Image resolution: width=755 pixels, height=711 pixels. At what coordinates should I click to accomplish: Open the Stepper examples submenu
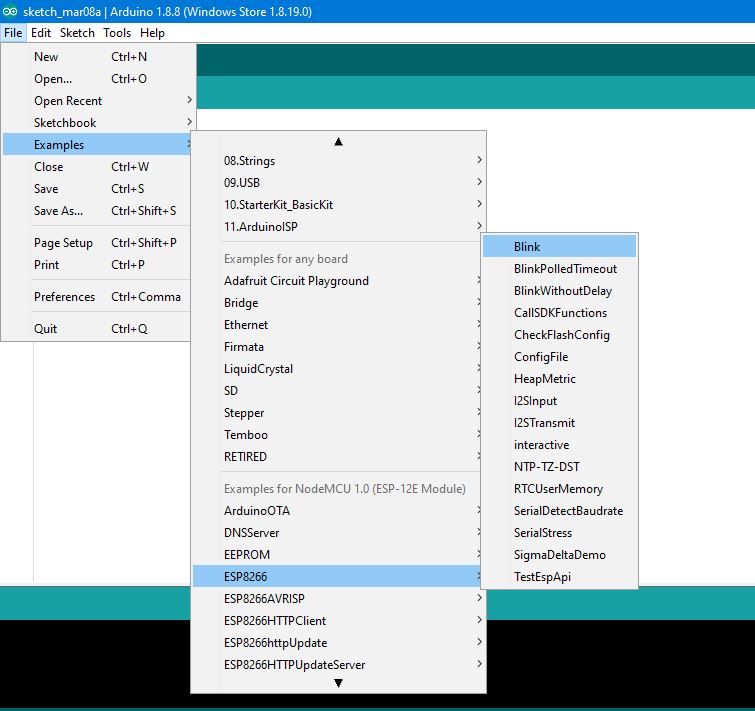(338, 413)
